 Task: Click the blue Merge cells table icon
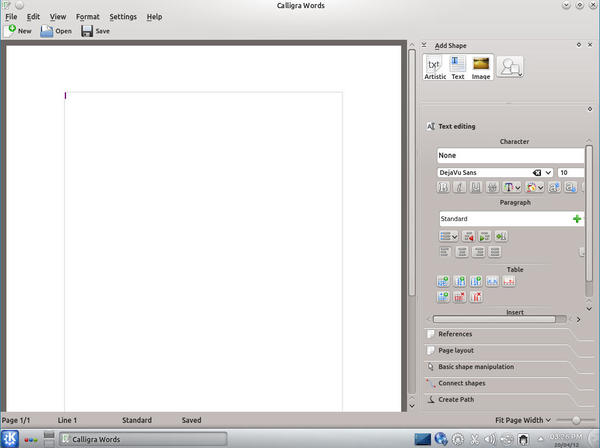492,282
